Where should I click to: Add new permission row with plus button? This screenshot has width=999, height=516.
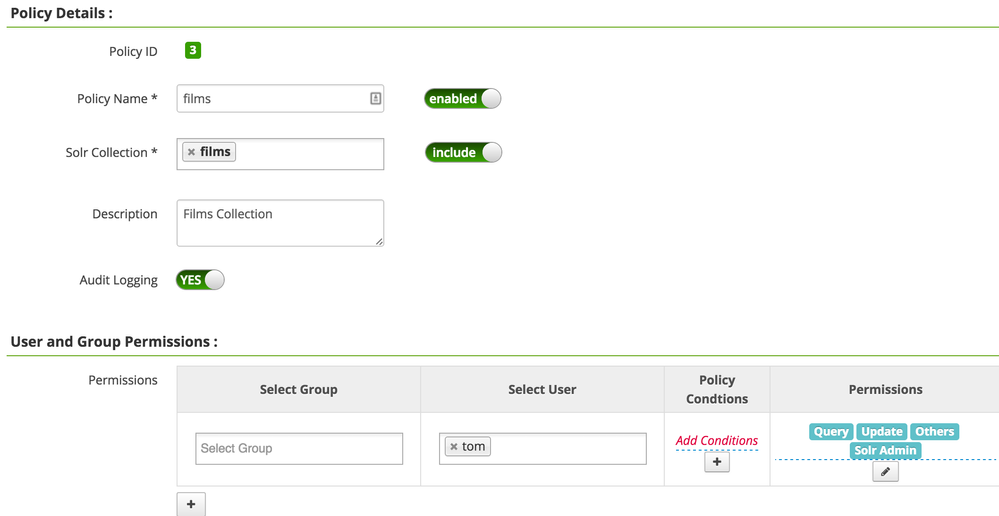(x=191, y=505)
